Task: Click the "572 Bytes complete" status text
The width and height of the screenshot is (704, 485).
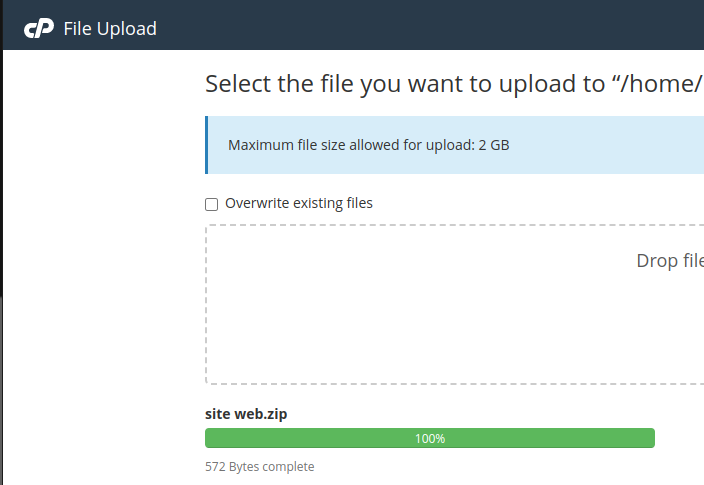Action: (259, 466)
